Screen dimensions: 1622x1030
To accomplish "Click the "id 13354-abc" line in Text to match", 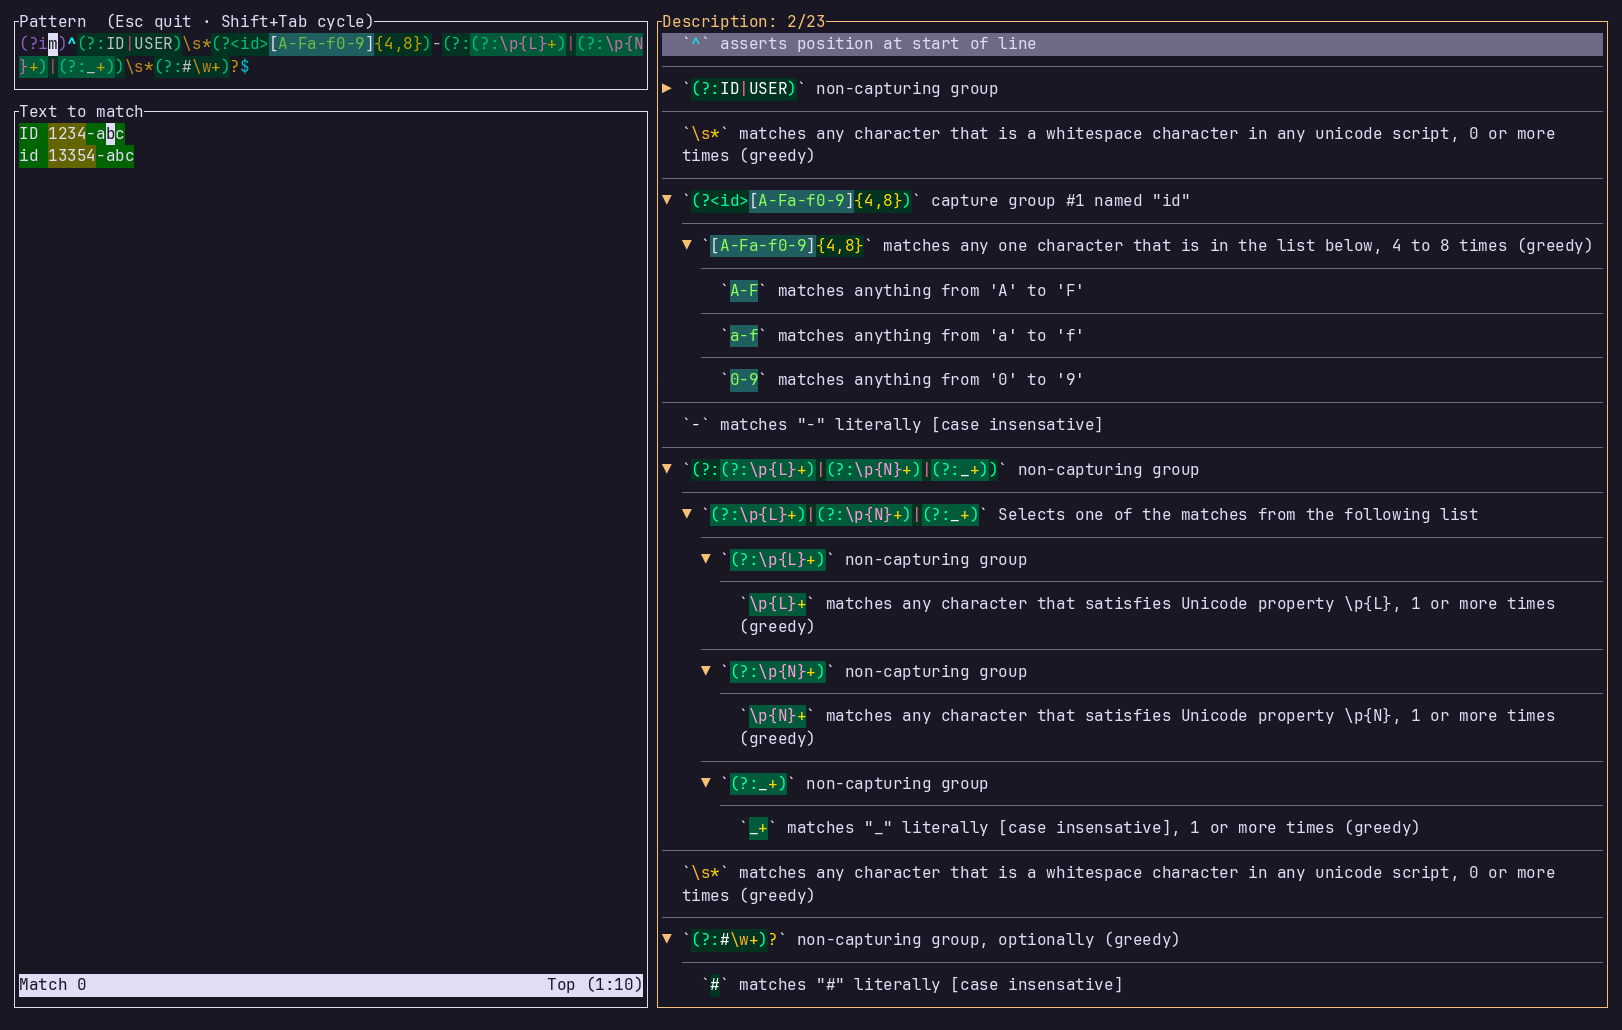I will [x=77, y=156].
